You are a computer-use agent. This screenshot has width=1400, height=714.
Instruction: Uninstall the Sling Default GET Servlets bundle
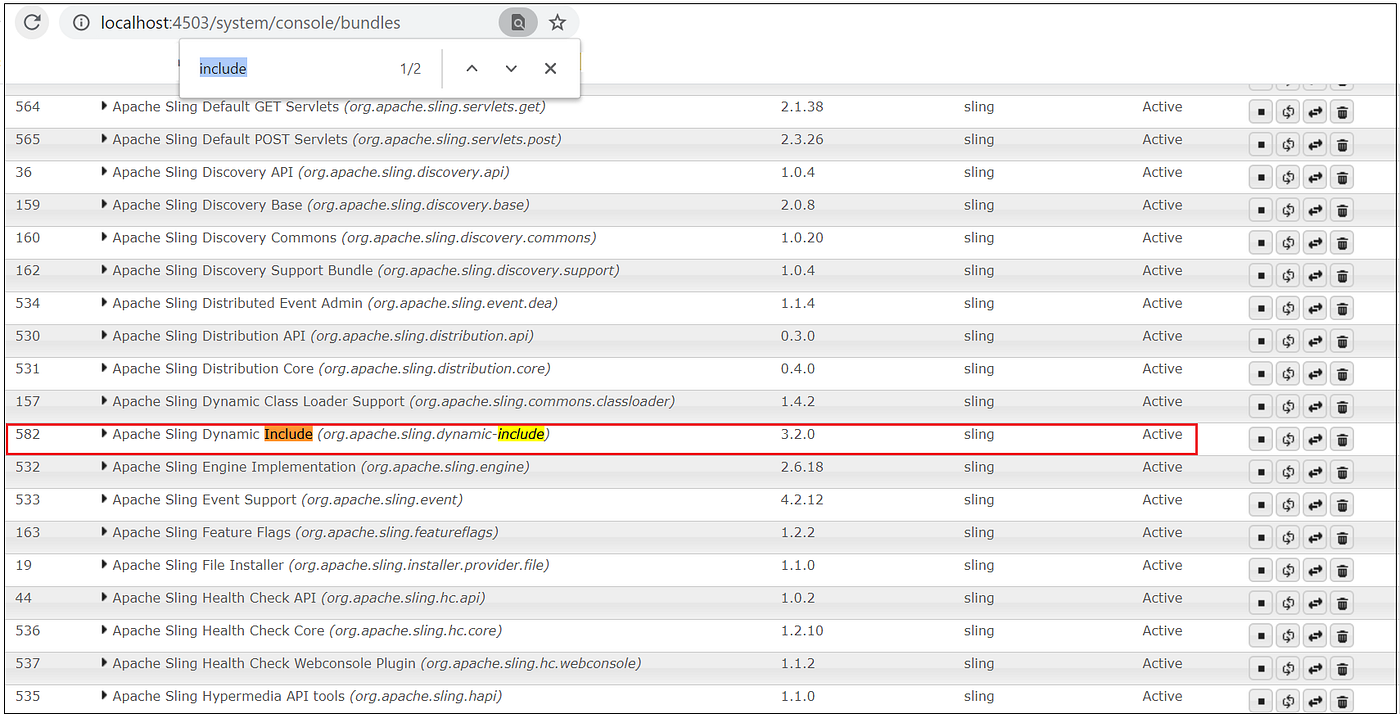(x=1342, y=111)
